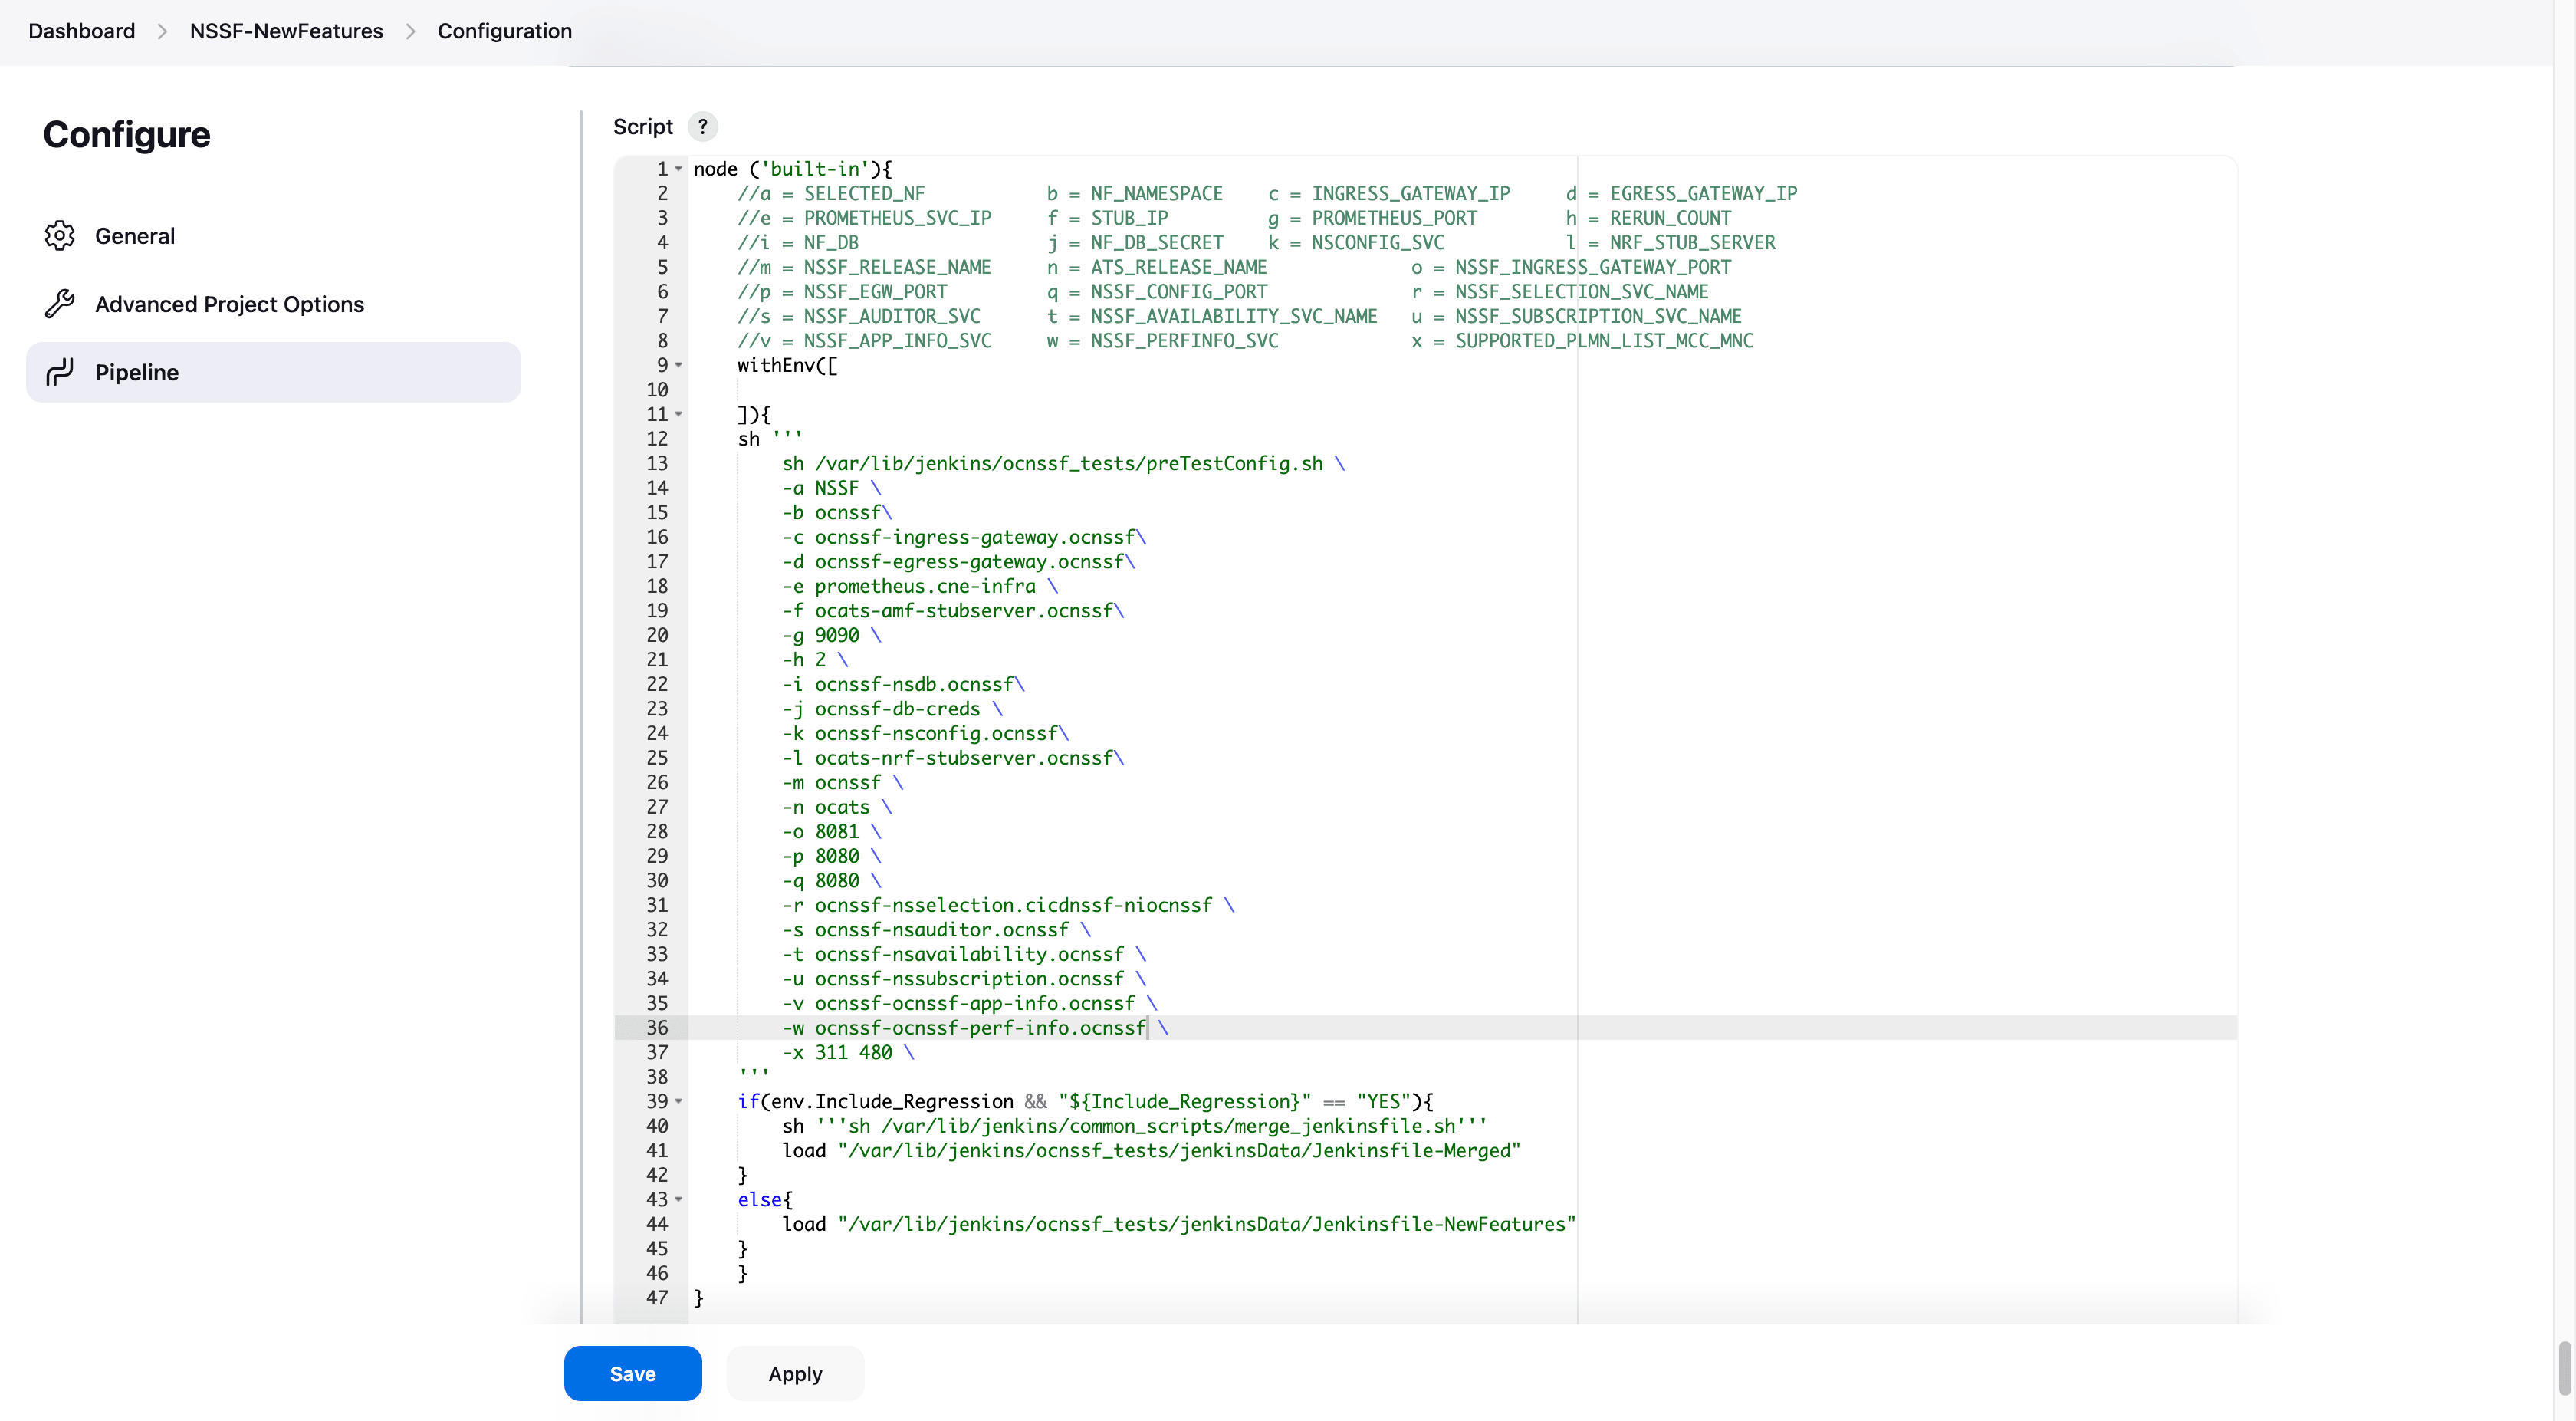Screen dimensions: 2576x1421
Task: Fold the code block at line 11
Action: (x=678, y=414)
